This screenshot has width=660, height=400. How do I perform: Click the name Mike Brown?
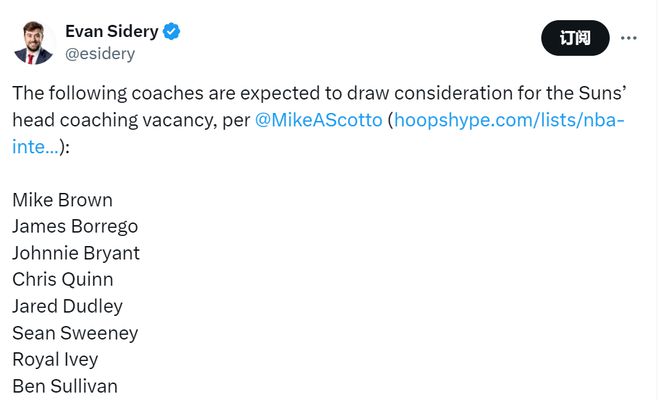click(62, 200)
